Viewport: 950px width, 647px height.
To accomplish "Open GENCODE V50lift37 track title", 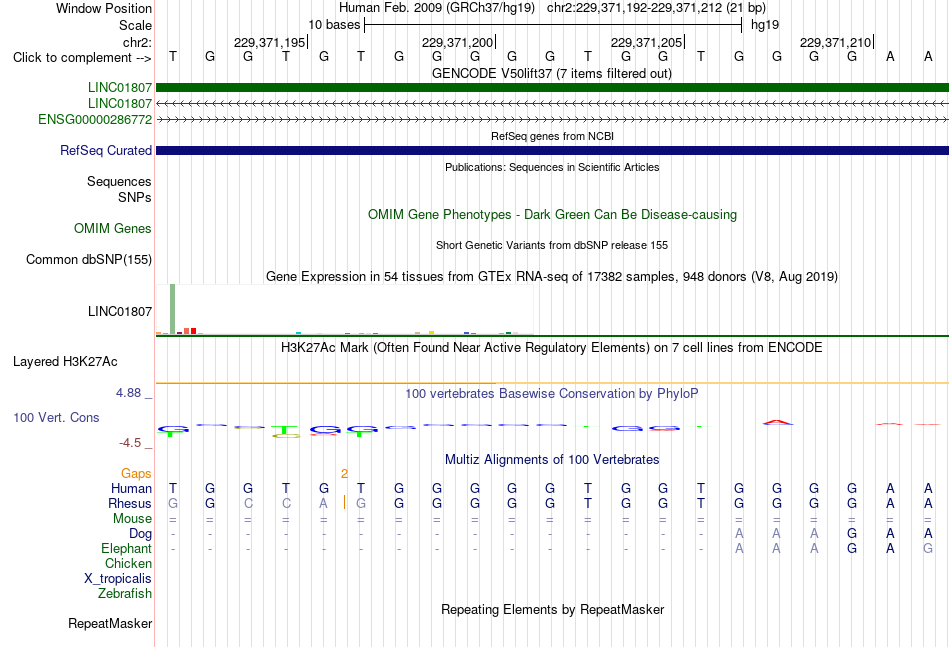I will coord(552,73).
